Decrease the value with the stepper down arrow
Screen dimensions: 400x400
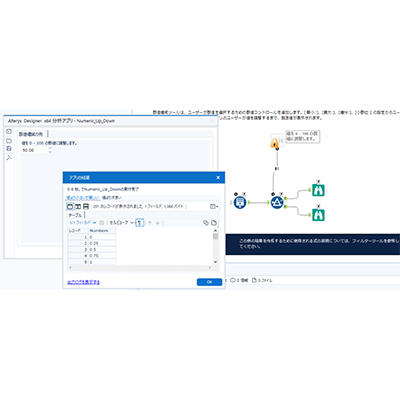tap(50, 152)
